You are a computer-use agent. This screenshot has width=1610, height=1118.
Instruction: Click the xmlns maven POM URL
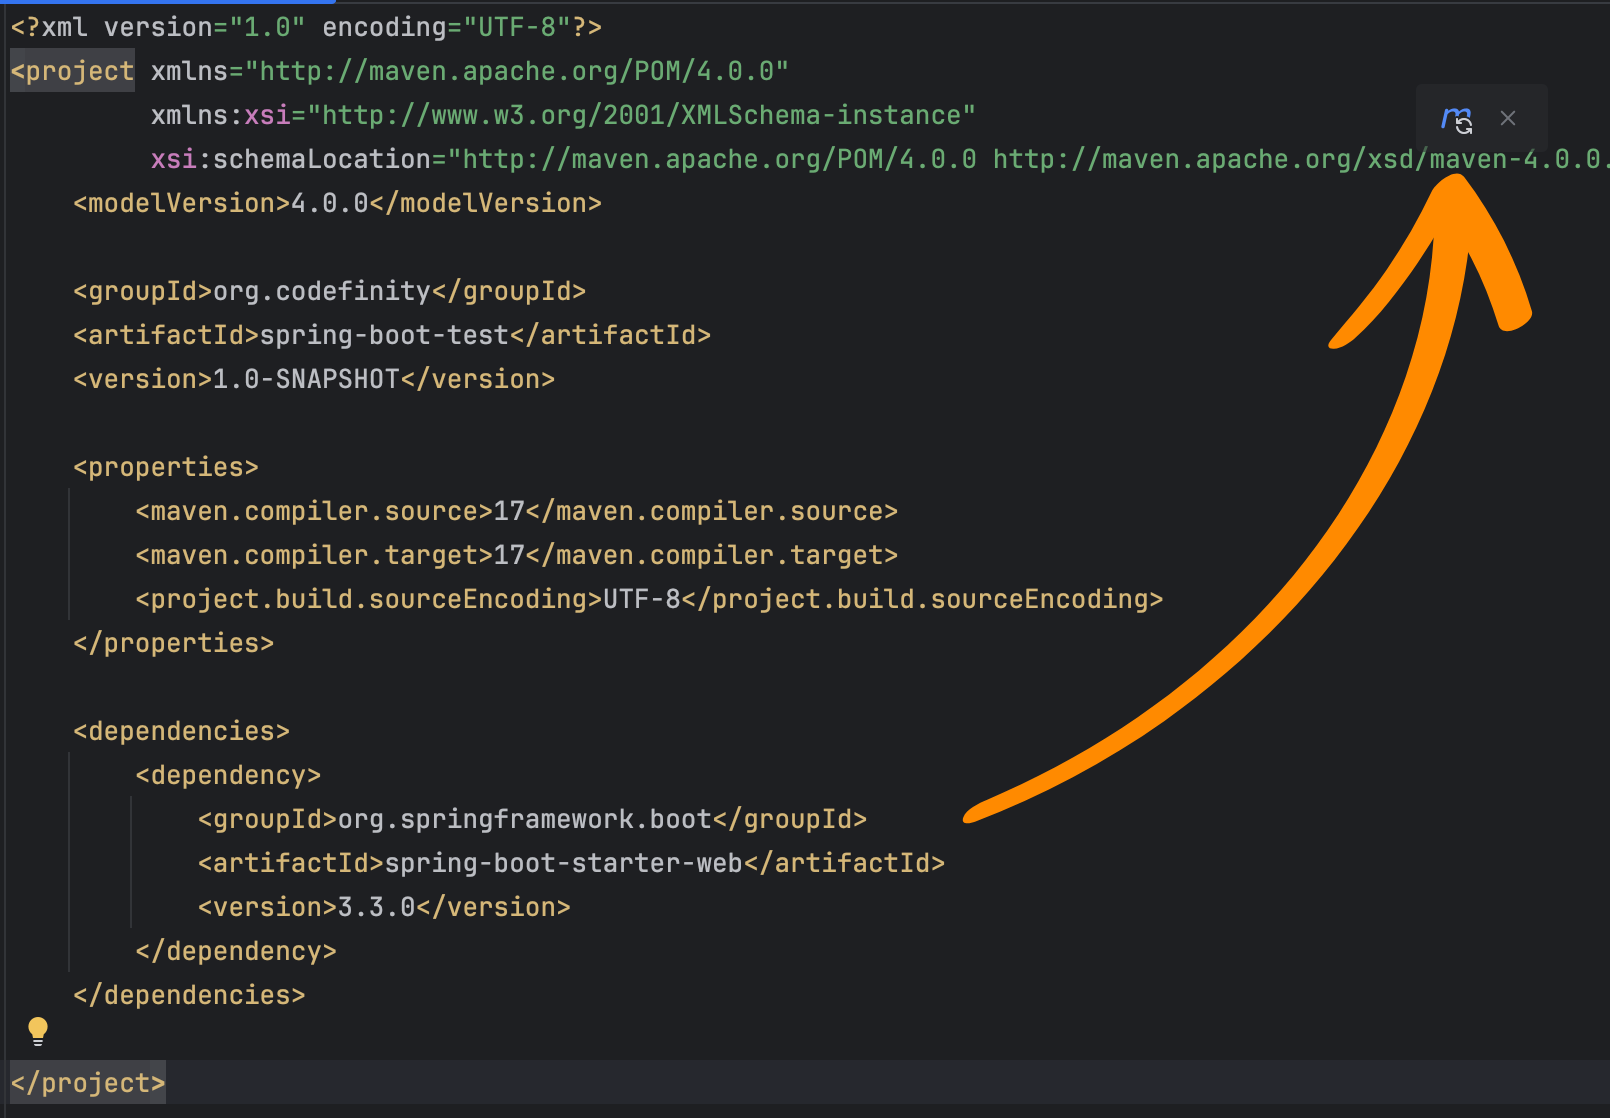tap(517, 71)
